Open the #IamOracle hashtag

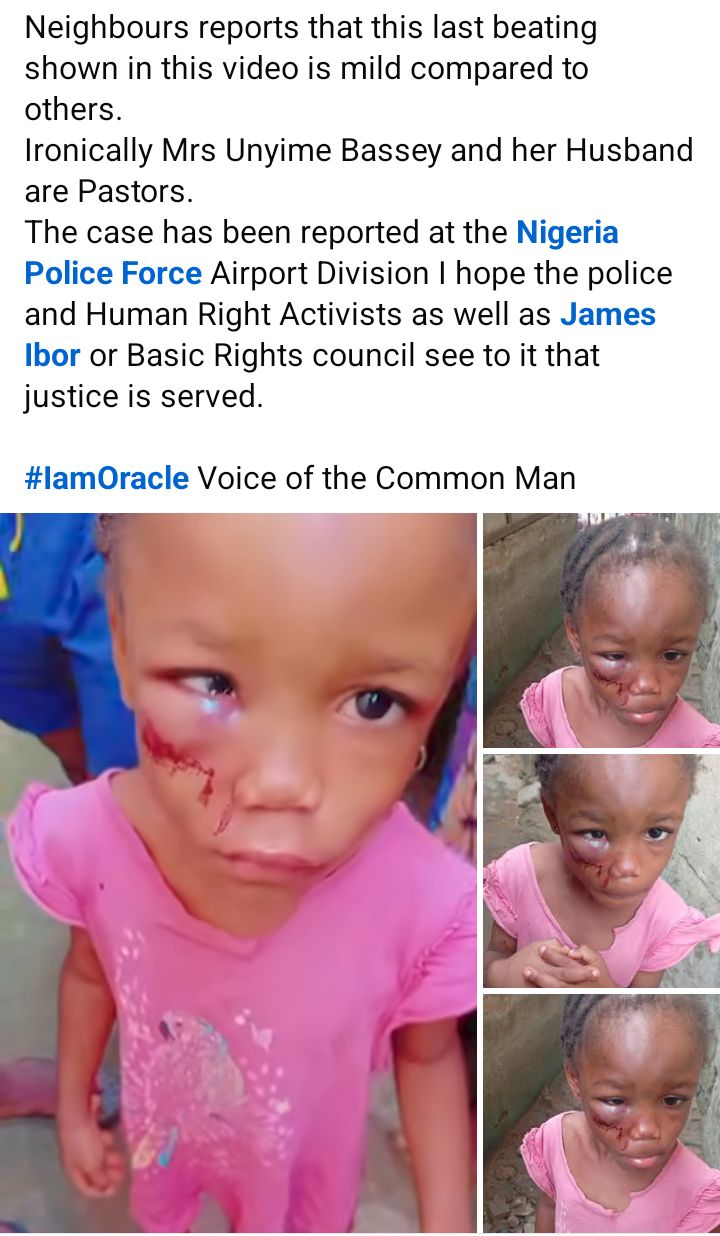pos(106,478)
